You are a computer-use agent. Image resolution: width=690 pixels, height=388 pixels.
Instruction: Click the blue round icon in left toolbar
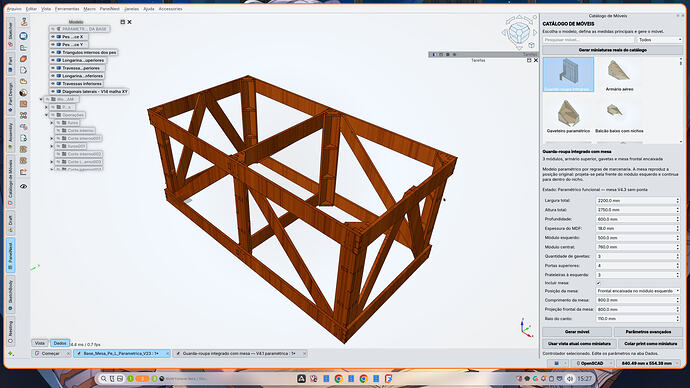[x=24, y=36]
